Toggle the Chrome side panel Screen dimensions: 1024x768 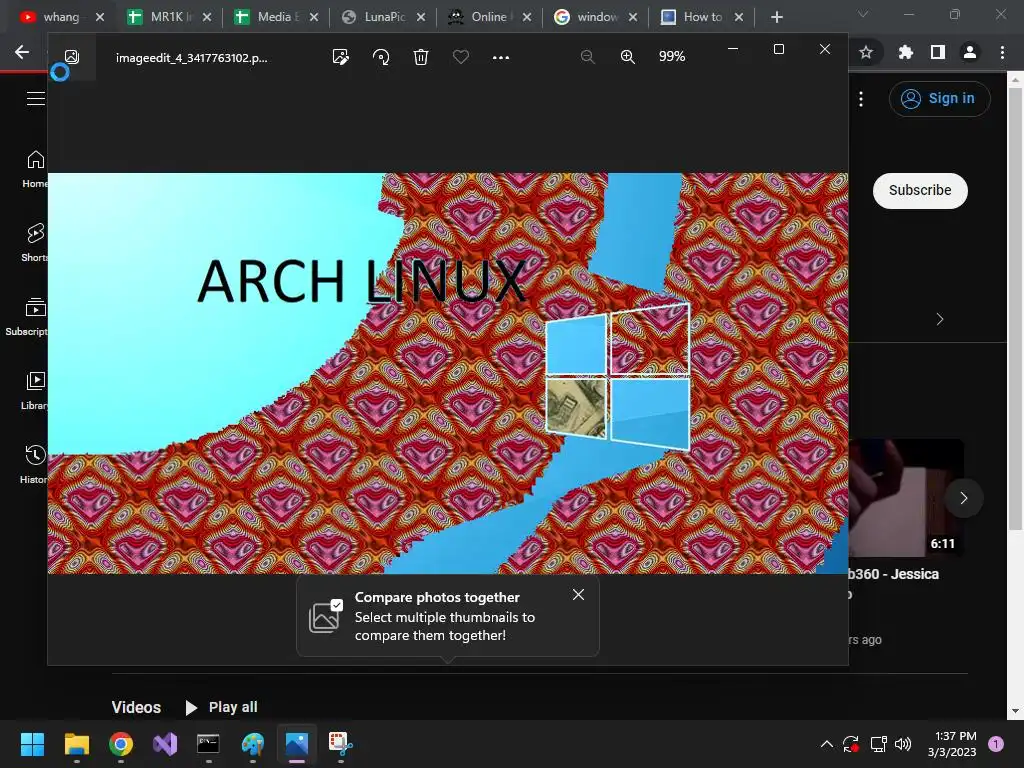pyautogui.click(x=938, y=52)
